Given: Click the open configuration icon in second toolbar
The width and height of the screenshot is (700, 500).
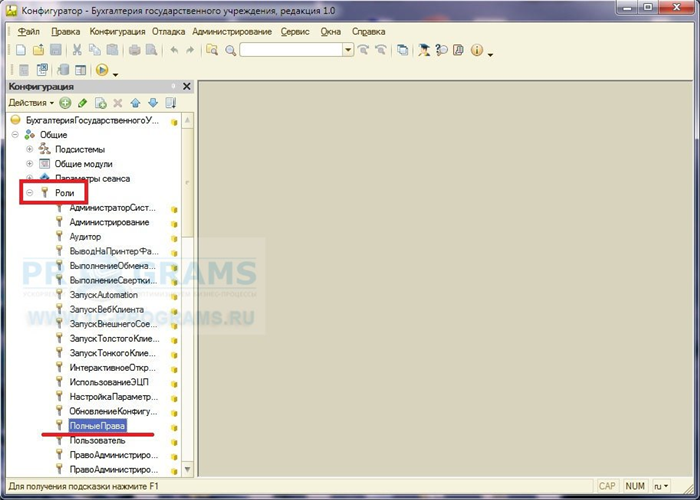Looking at the screenshot, I should (24, 70).
